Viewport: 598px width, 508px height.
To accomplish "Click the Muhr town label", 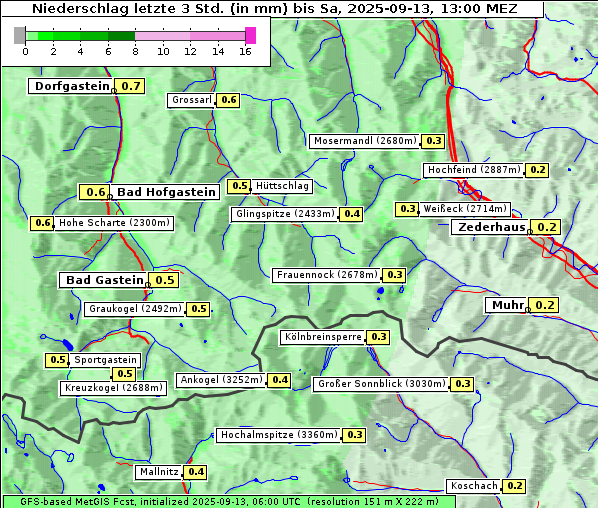I will coord(507,305).
